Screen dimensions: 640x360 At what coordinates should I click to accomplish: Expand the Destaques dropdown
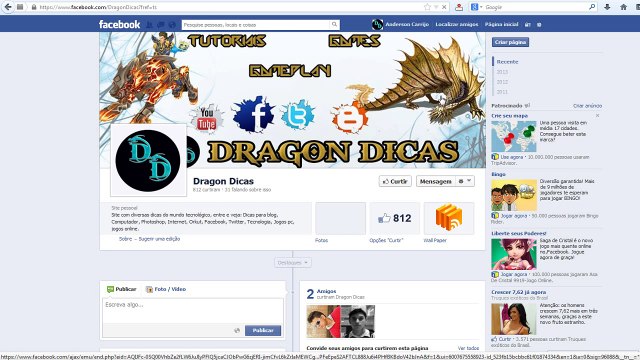point(293,263)
